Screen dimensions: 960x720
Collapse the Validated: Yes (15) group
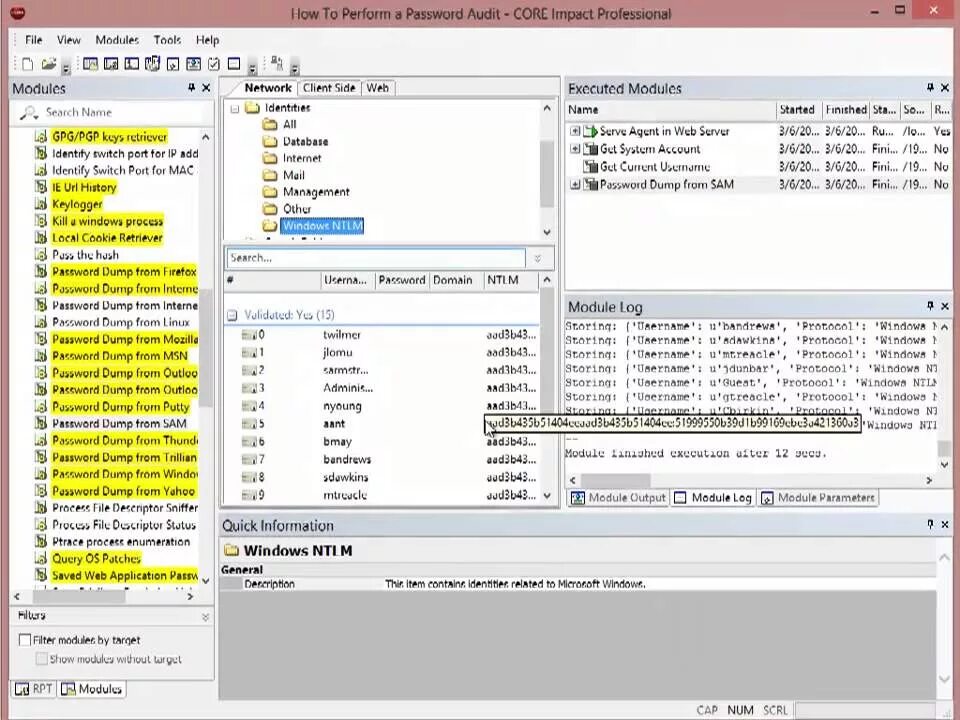232,315
